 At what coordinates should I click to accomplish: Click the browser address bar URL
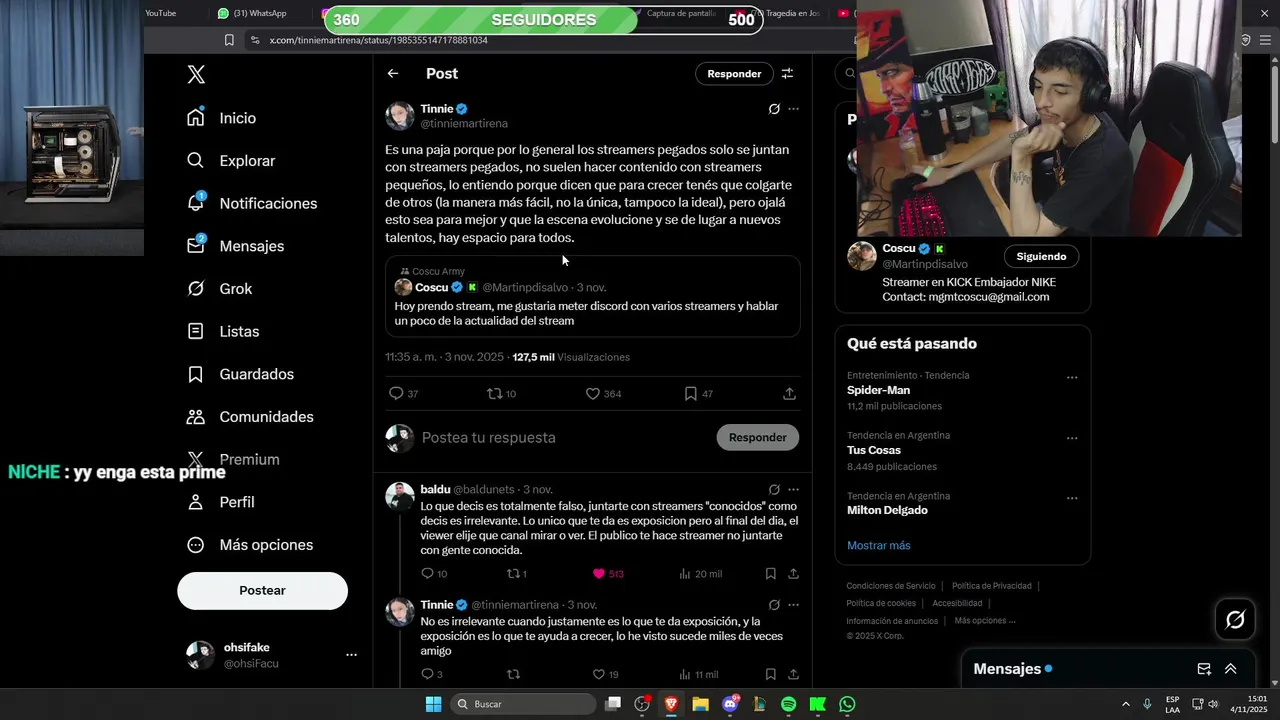tap(379, 40)
